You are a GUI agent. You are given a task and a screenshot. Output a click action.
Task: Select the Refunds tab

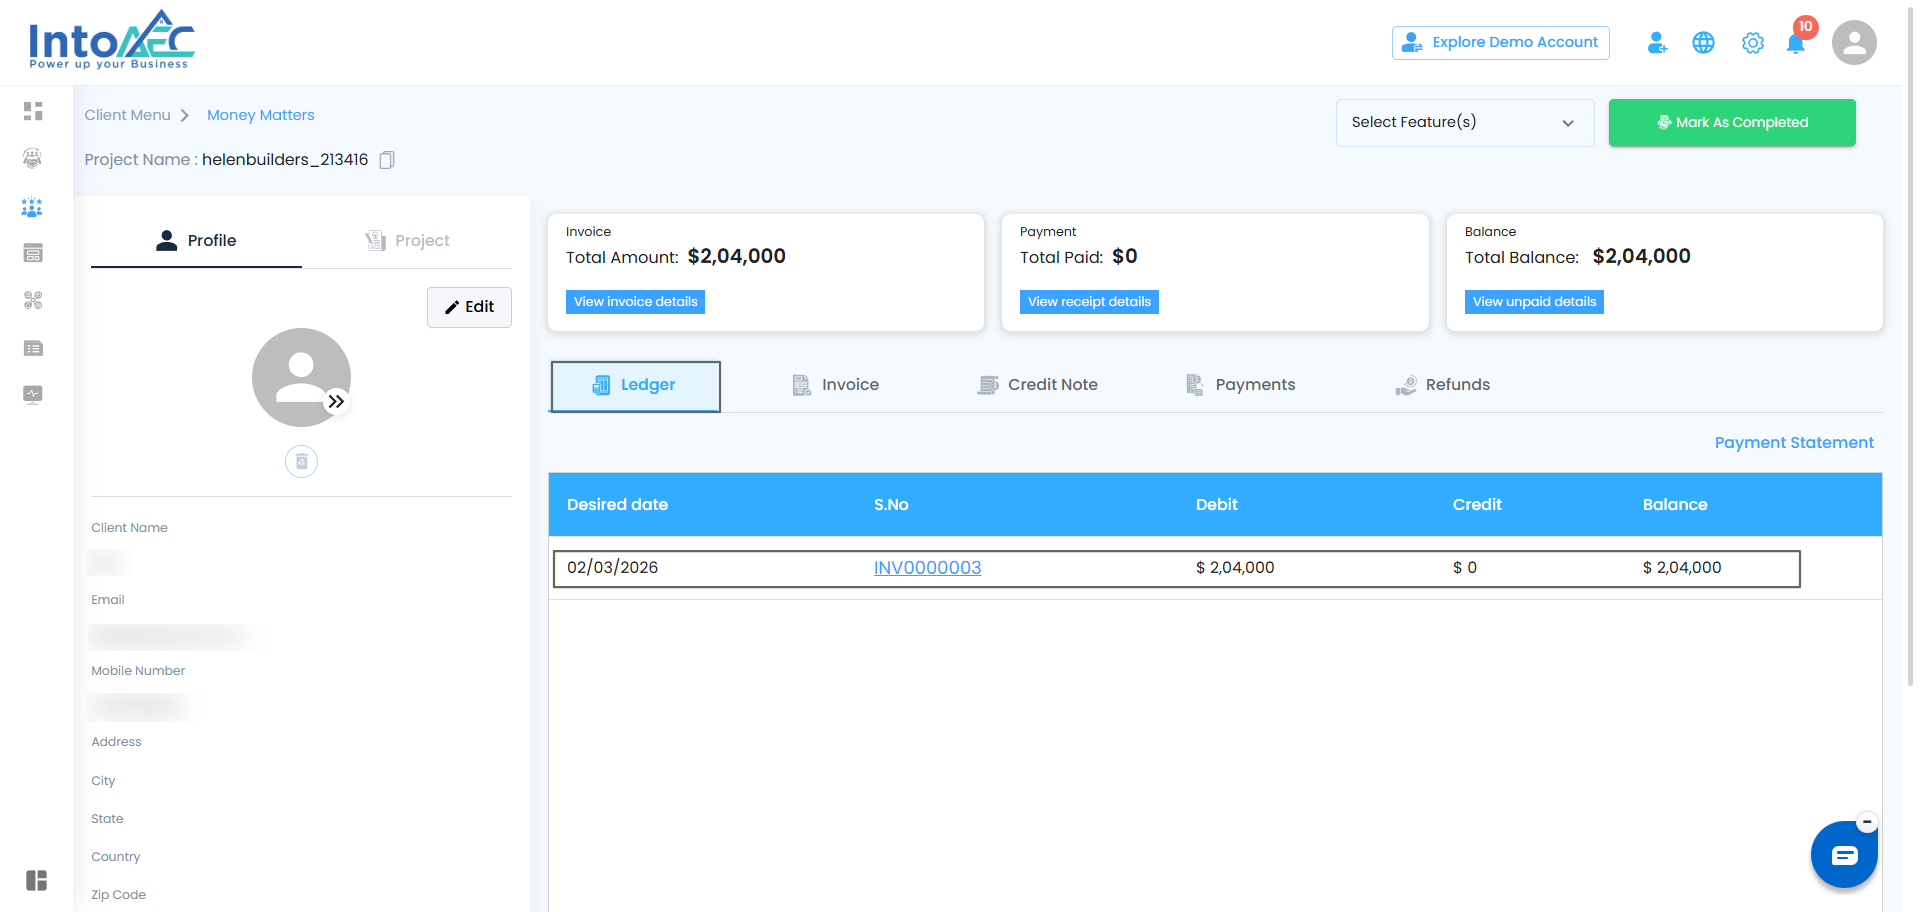click(x=1443, y=385)
